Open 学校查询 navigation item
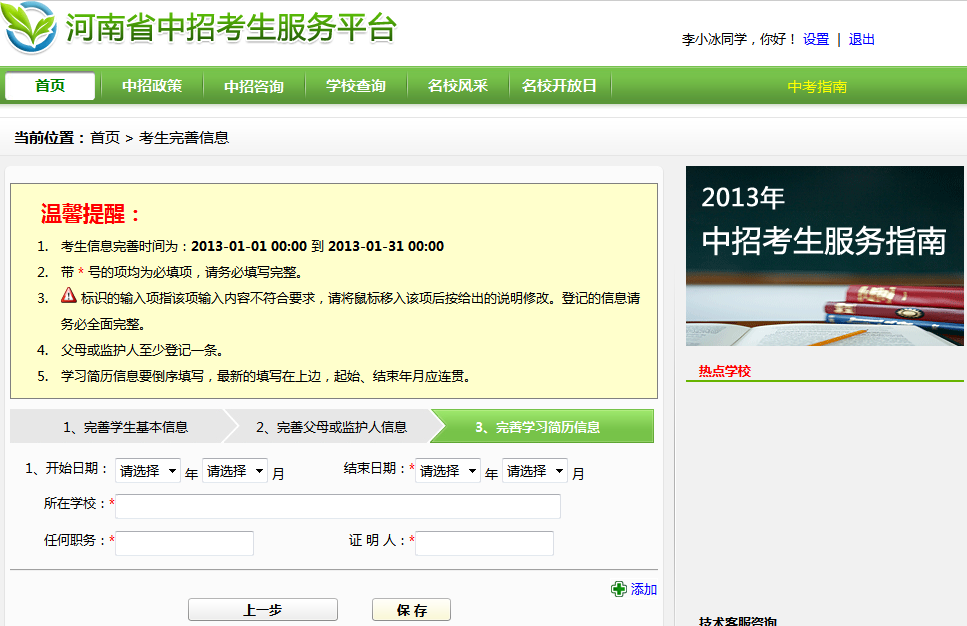 (356, 86)
